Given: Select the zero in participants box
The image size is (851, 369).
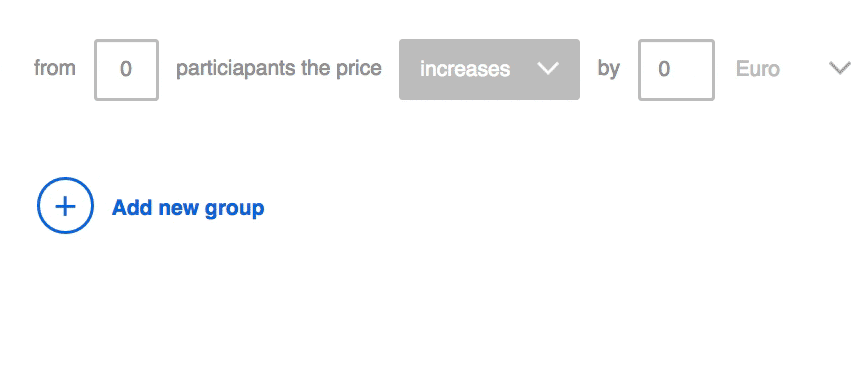Looking at the screenshot, I should 126,69.
